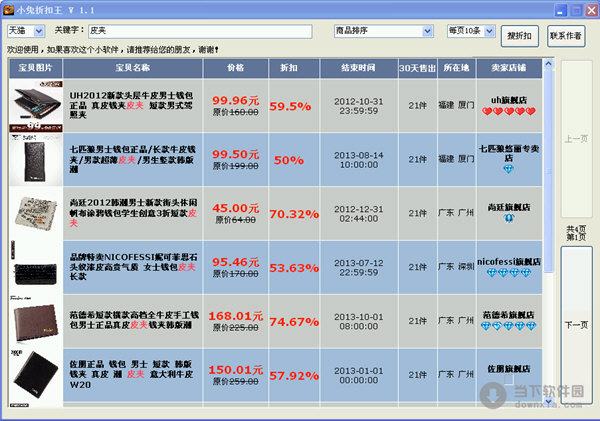Viewport: 600px width, 421px height.
Task: Click the 佐朋正品 钱包 product name
Action: (x=131, y=374)
